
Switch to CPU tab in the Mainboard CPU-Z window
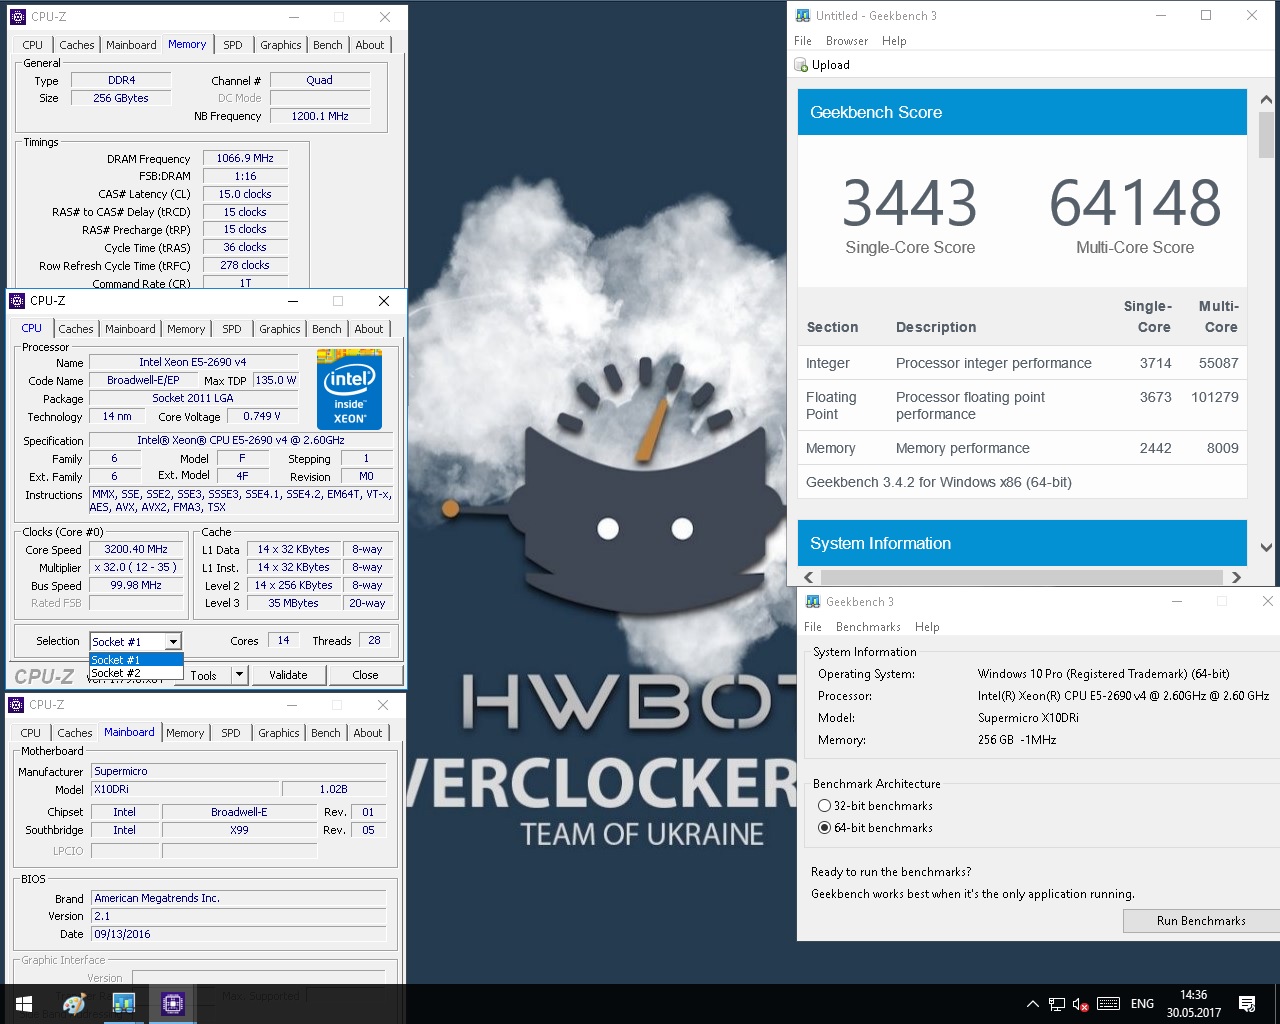pyautogui.click(x=31, y=733)
